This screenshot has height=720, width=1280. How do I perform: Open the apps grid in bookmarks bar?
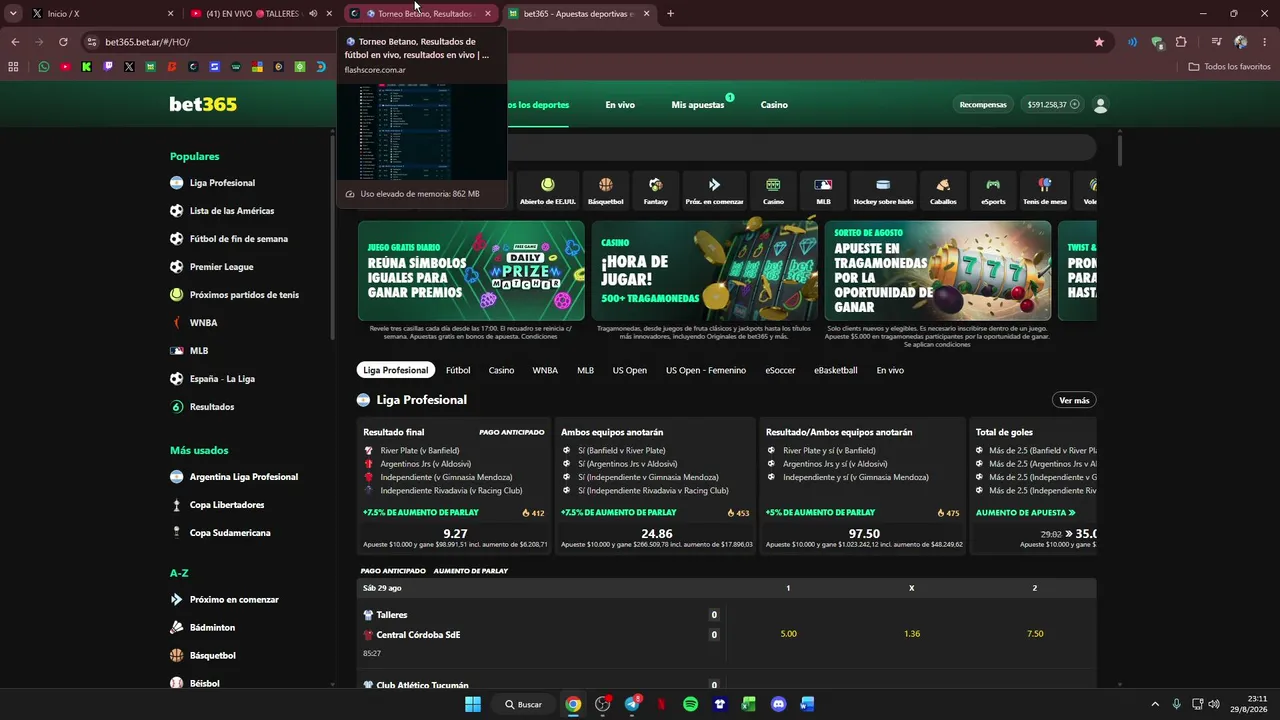tap(13, 67)
